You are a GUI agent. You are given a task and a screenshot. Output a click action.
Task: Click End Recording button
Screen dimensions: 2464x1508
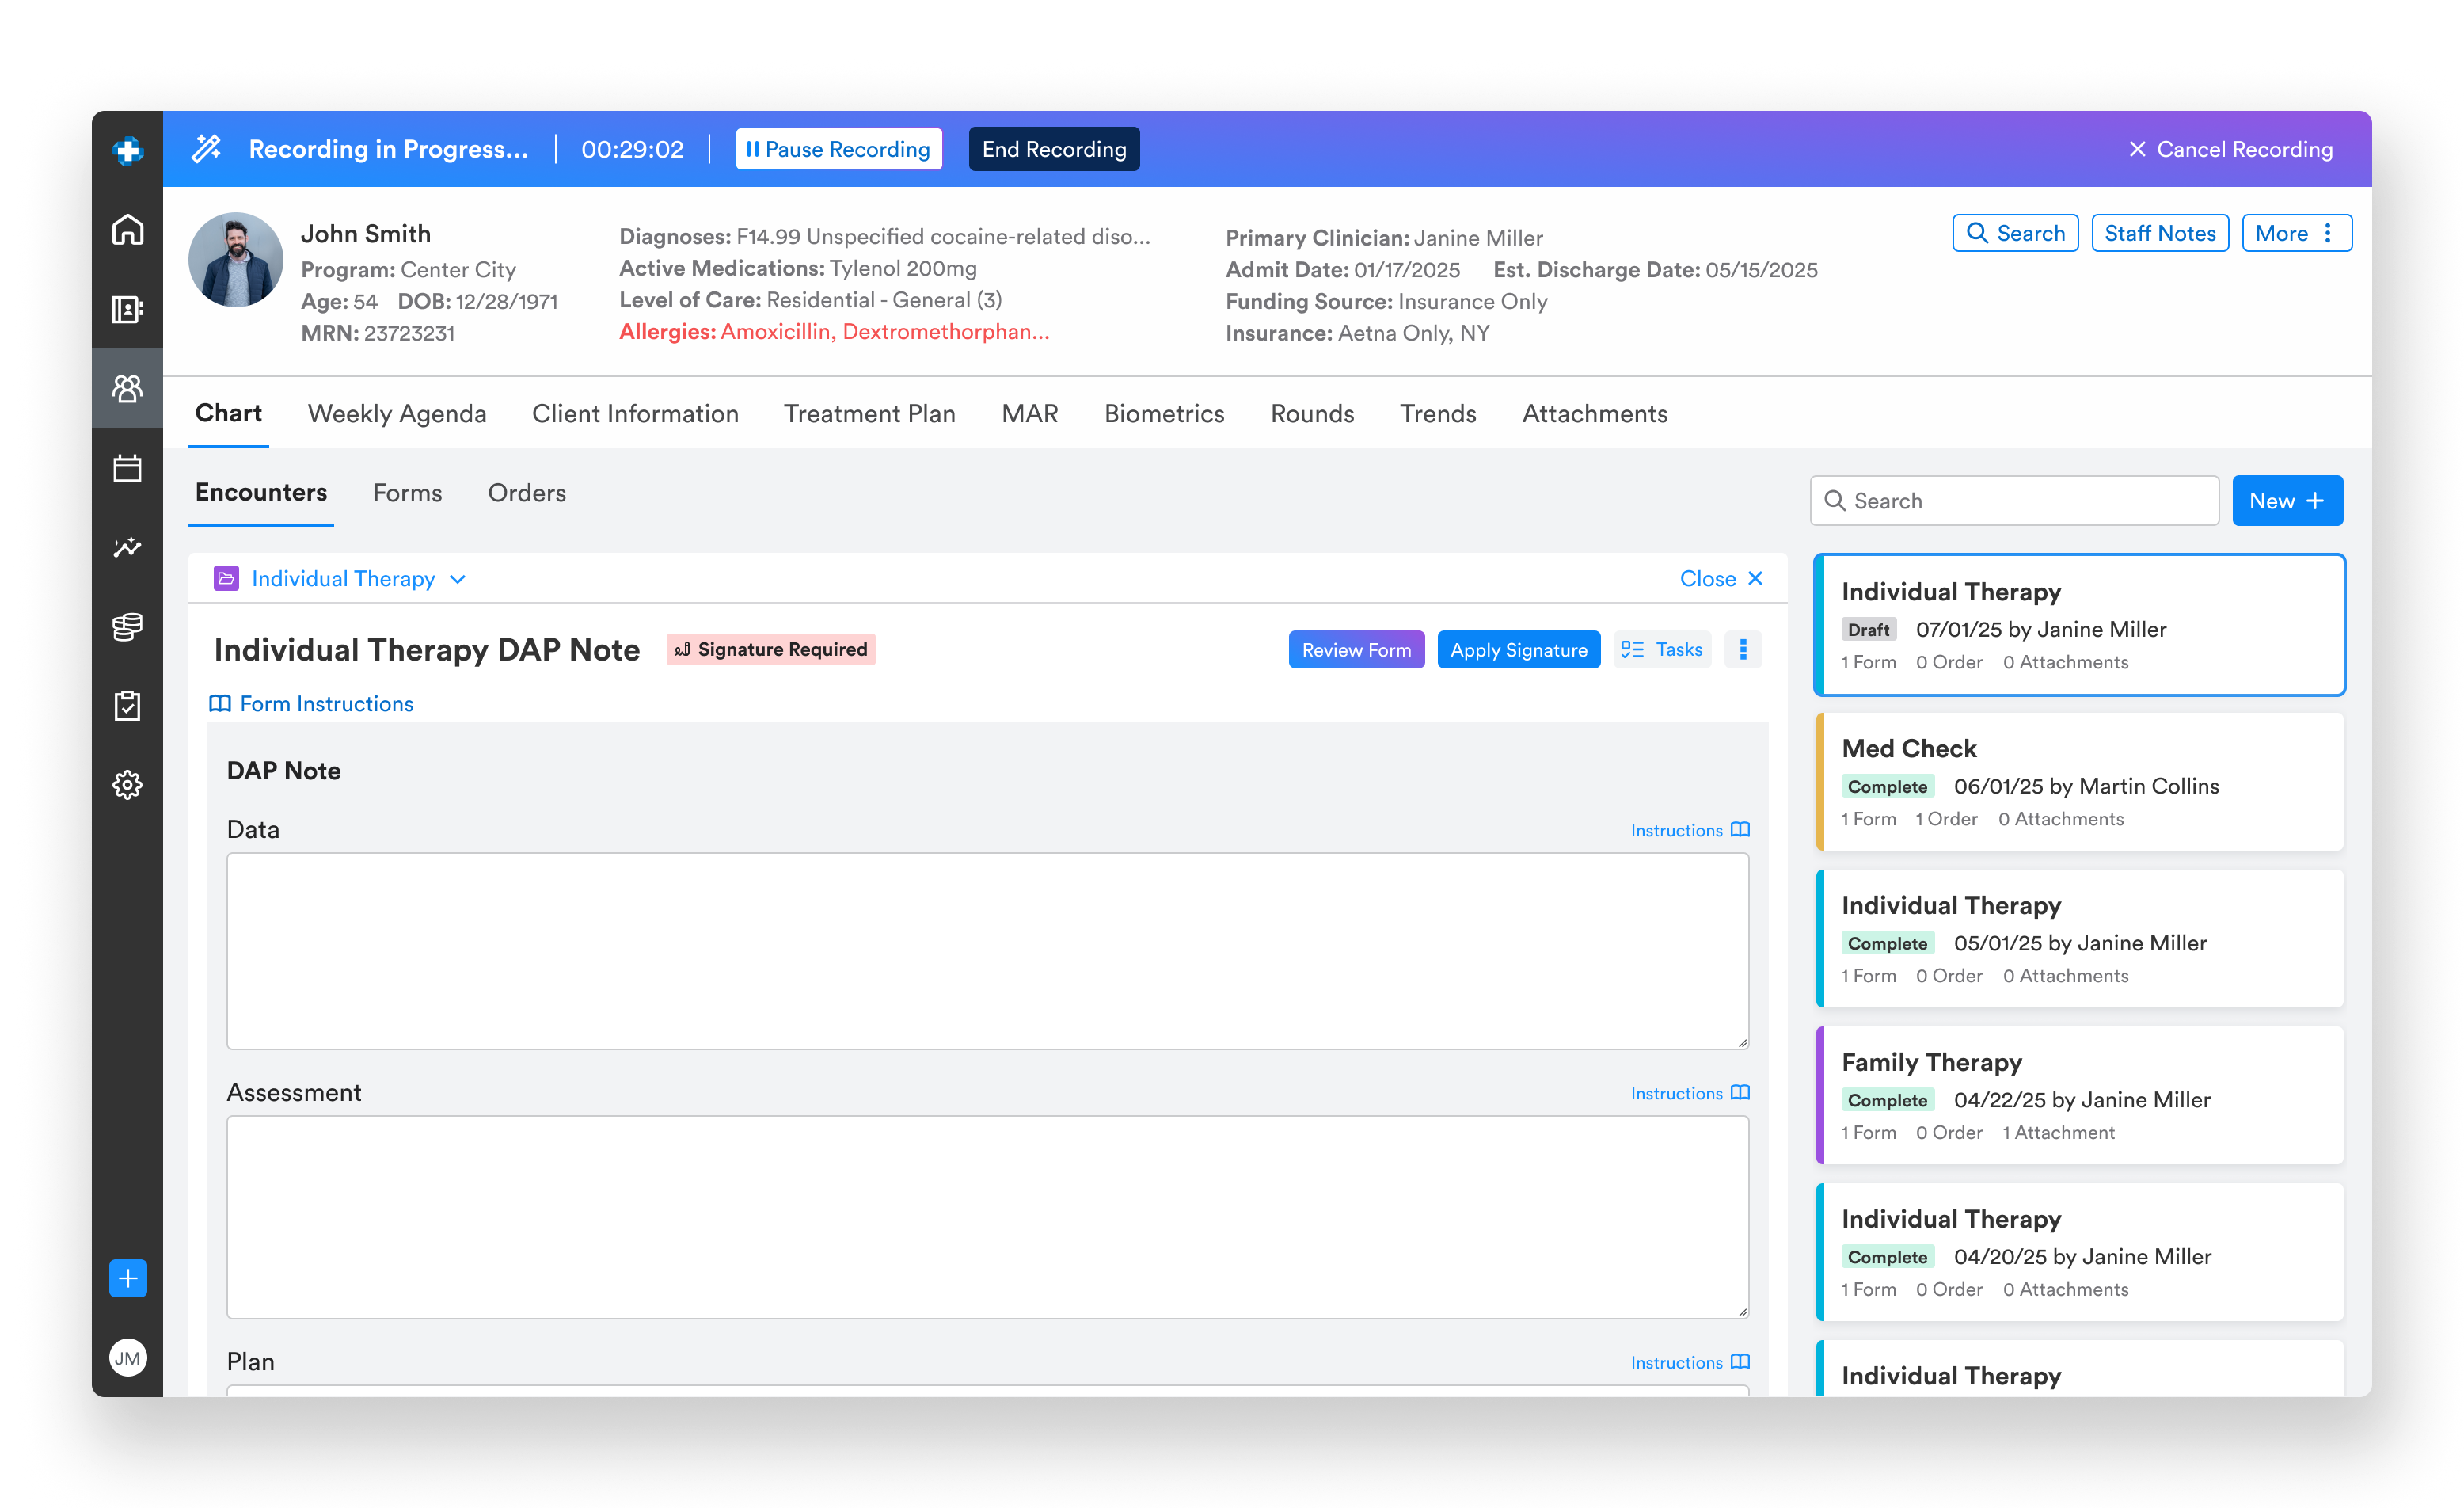1054,149
